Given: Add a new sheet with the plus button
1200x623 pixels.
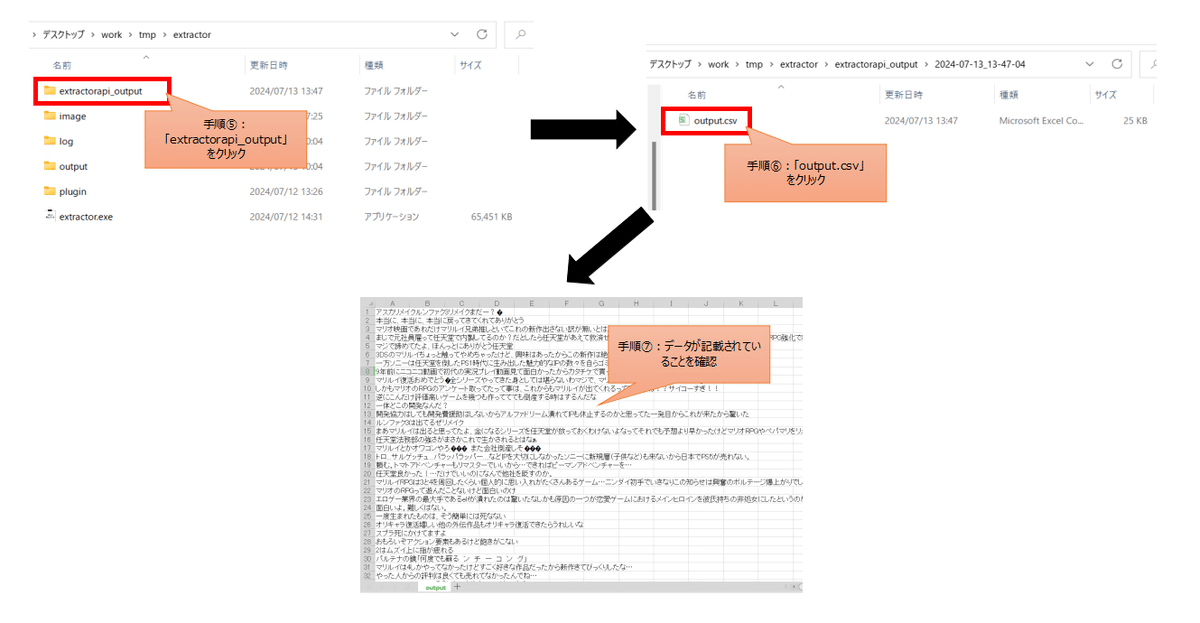Looking at the screenshot, I should pos(459,588).
